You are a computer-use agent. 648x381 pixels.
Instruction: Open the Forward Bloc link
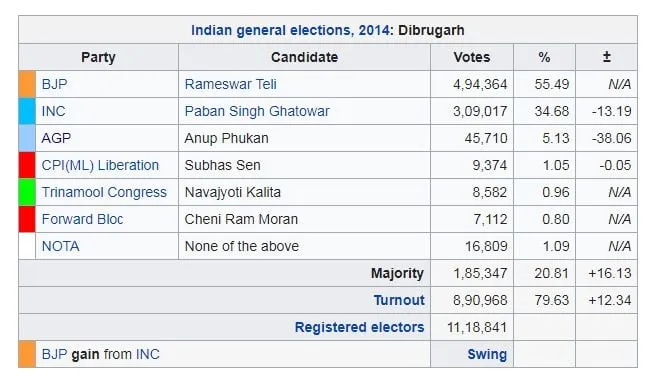(82, 219)
